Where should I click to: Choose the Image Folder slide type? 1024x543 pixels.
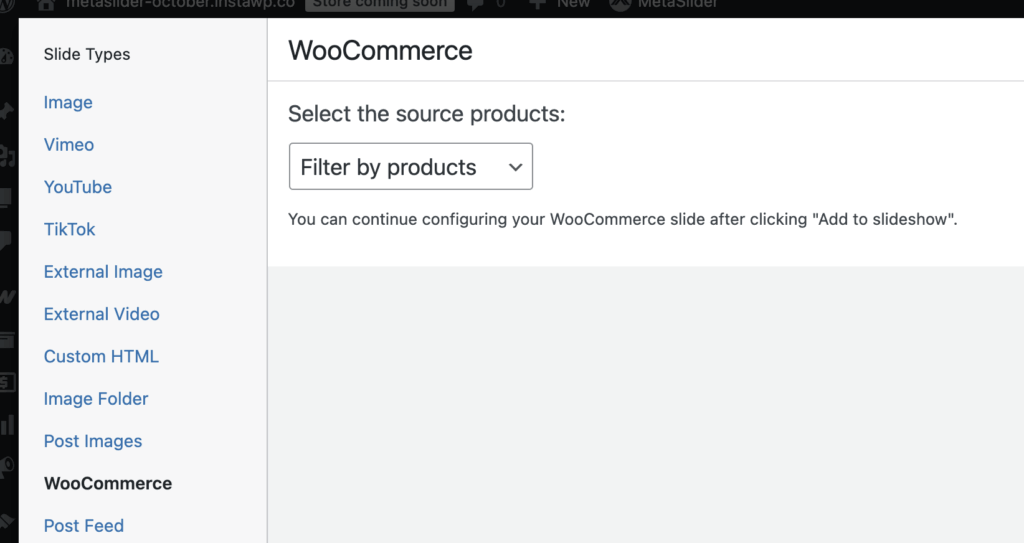click(x=96, y=399)
